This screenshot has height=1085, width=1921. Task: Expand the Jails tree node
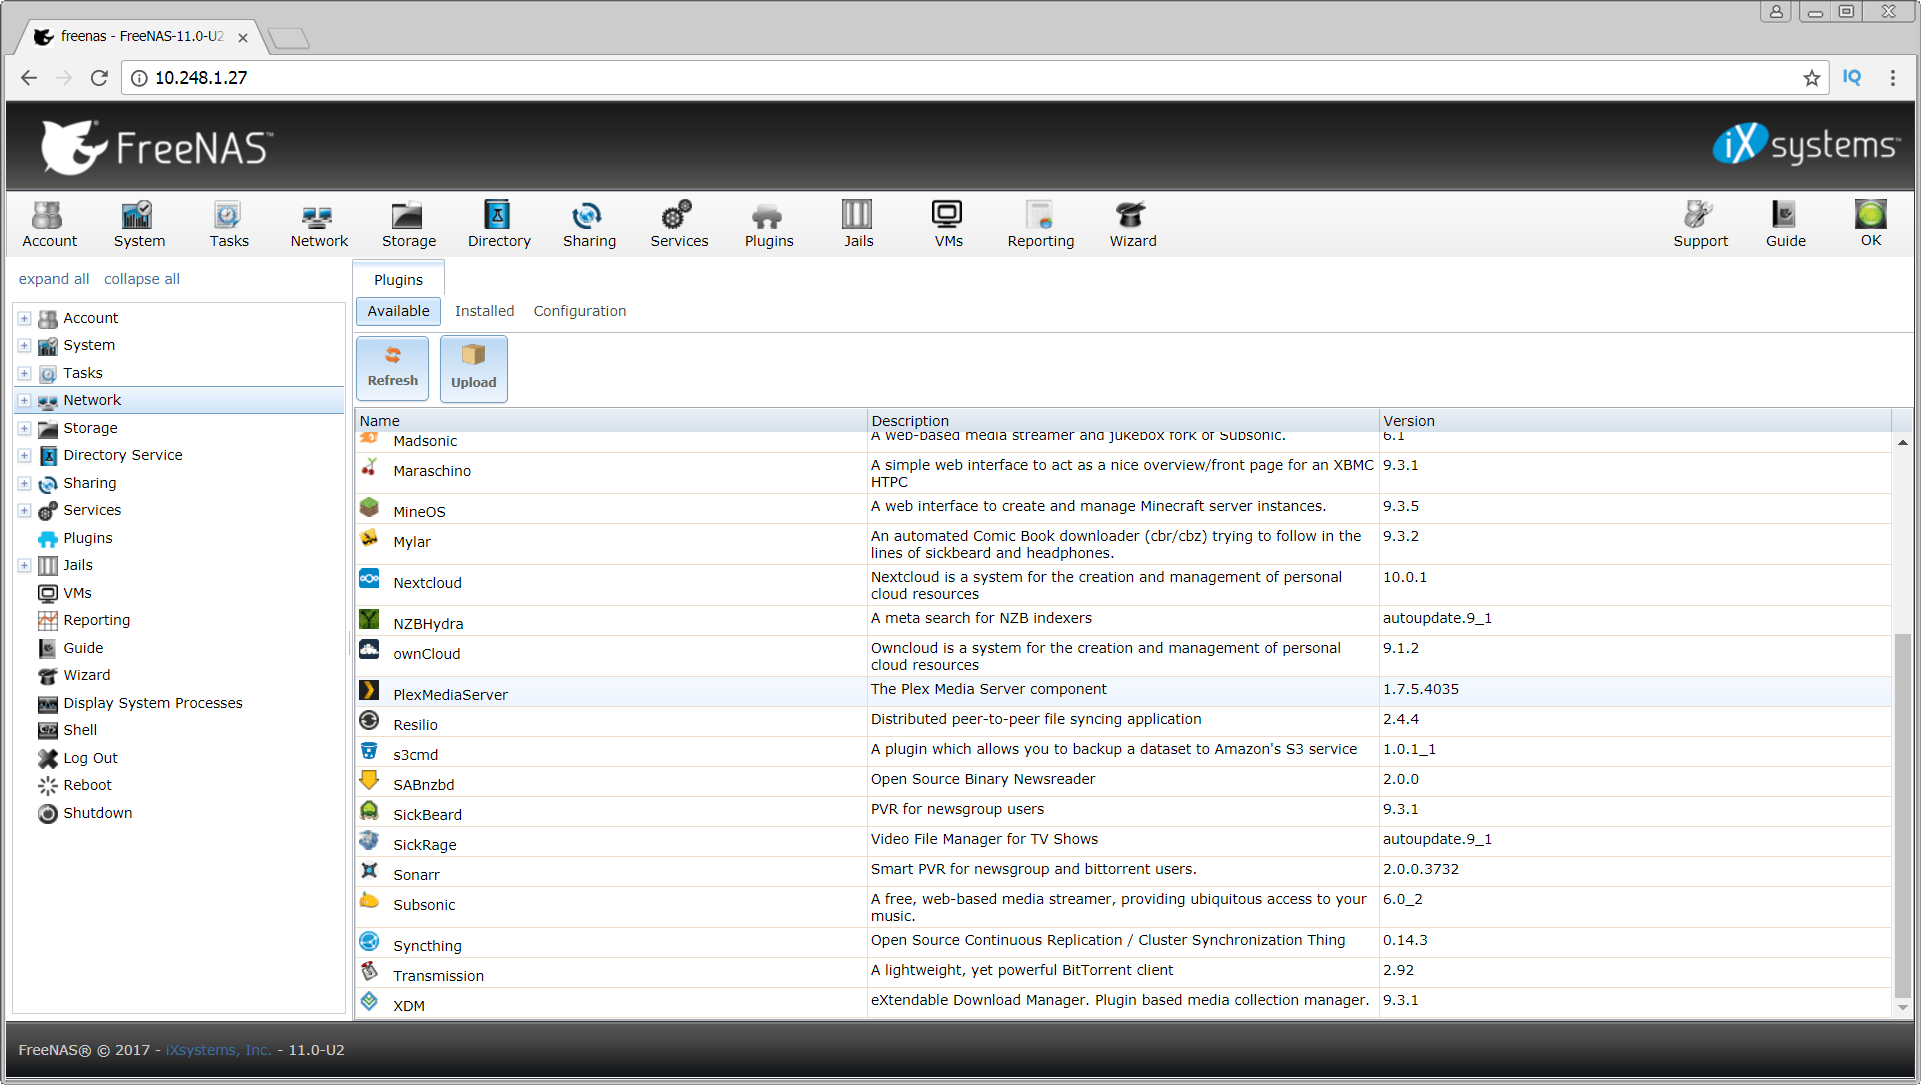(x=24, y=565)
